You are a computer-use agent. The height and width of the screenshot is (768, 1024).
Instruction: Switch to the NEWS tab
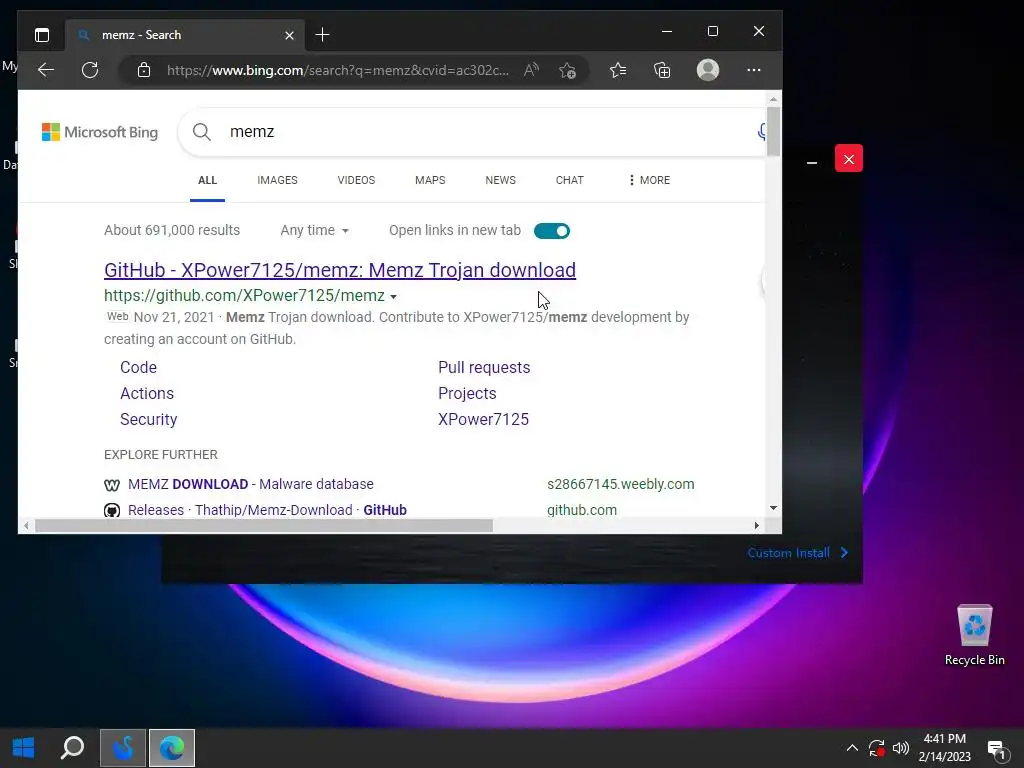tap(500, 180)
